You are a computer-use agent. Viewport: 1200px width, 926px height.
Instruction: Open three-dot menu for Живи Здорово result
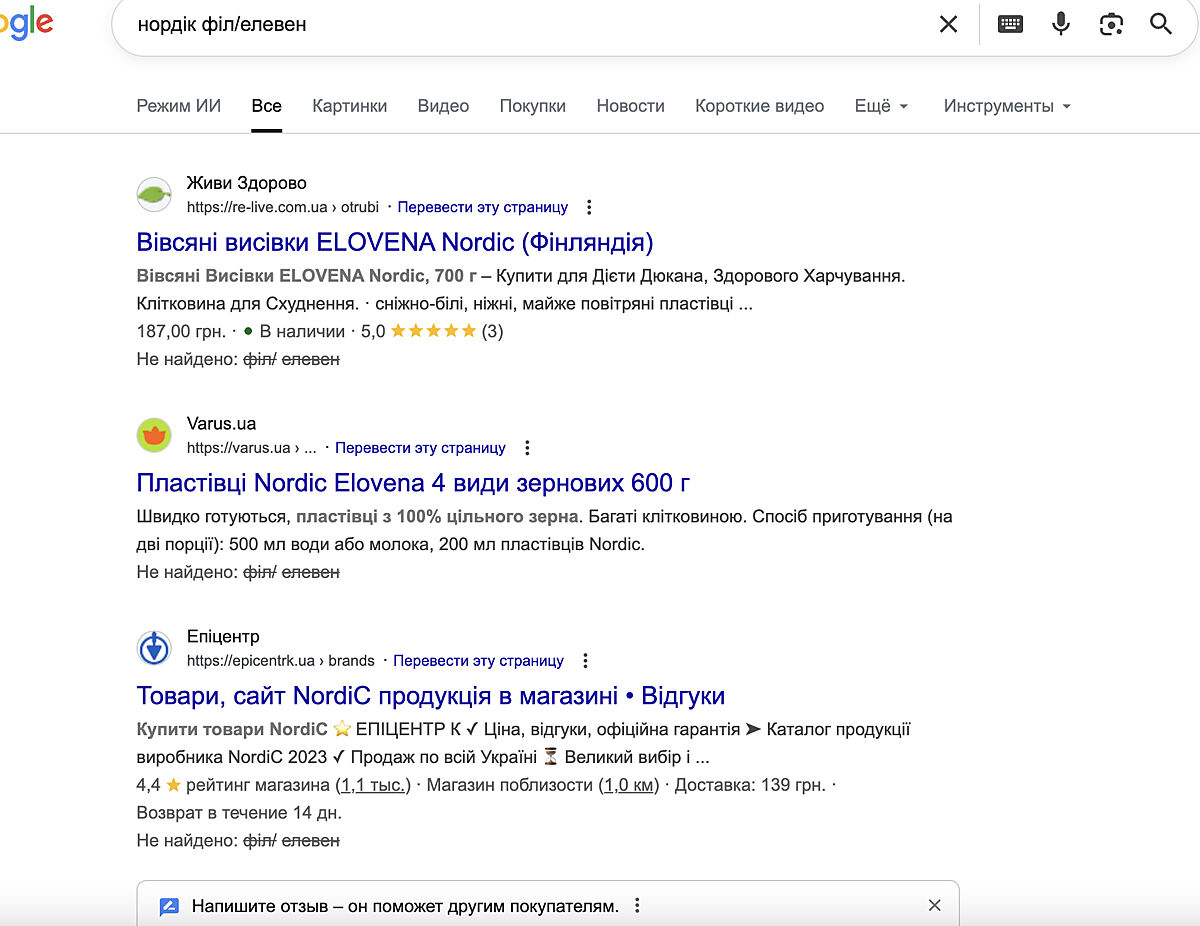(x=589, y=207)
